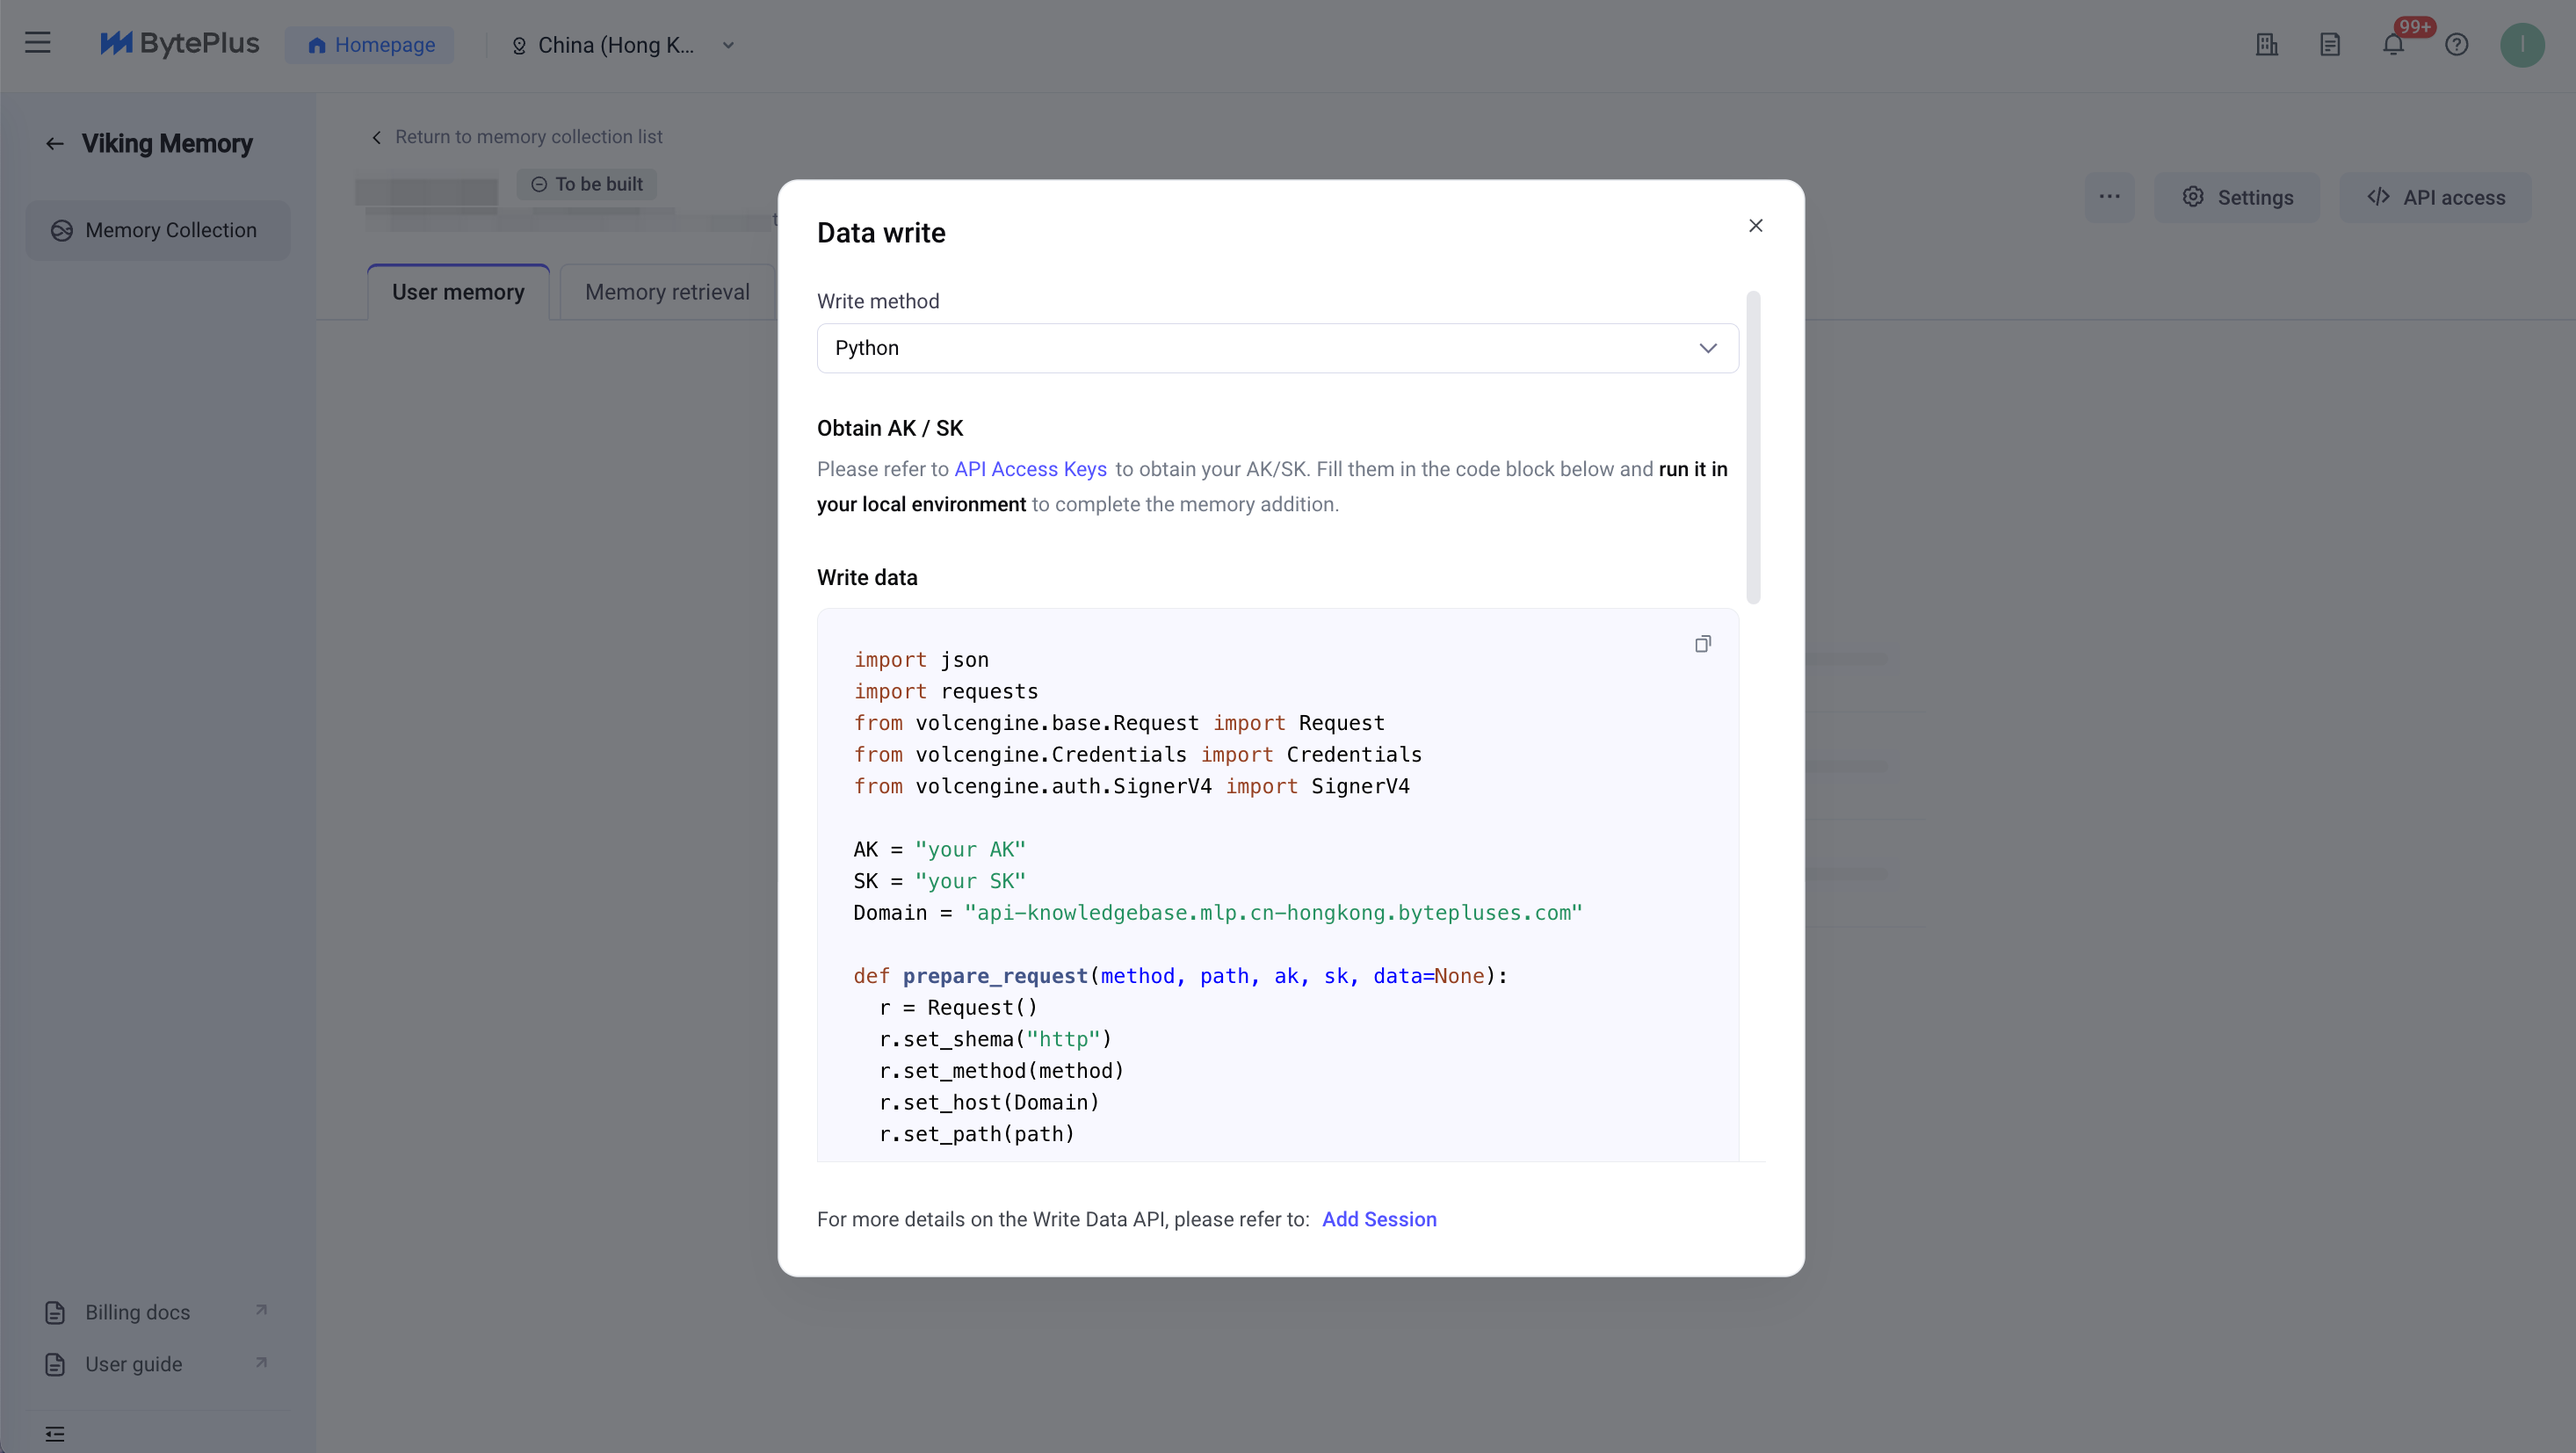
Task: Copy the Python code block
Action: (x=1702, y=644)
